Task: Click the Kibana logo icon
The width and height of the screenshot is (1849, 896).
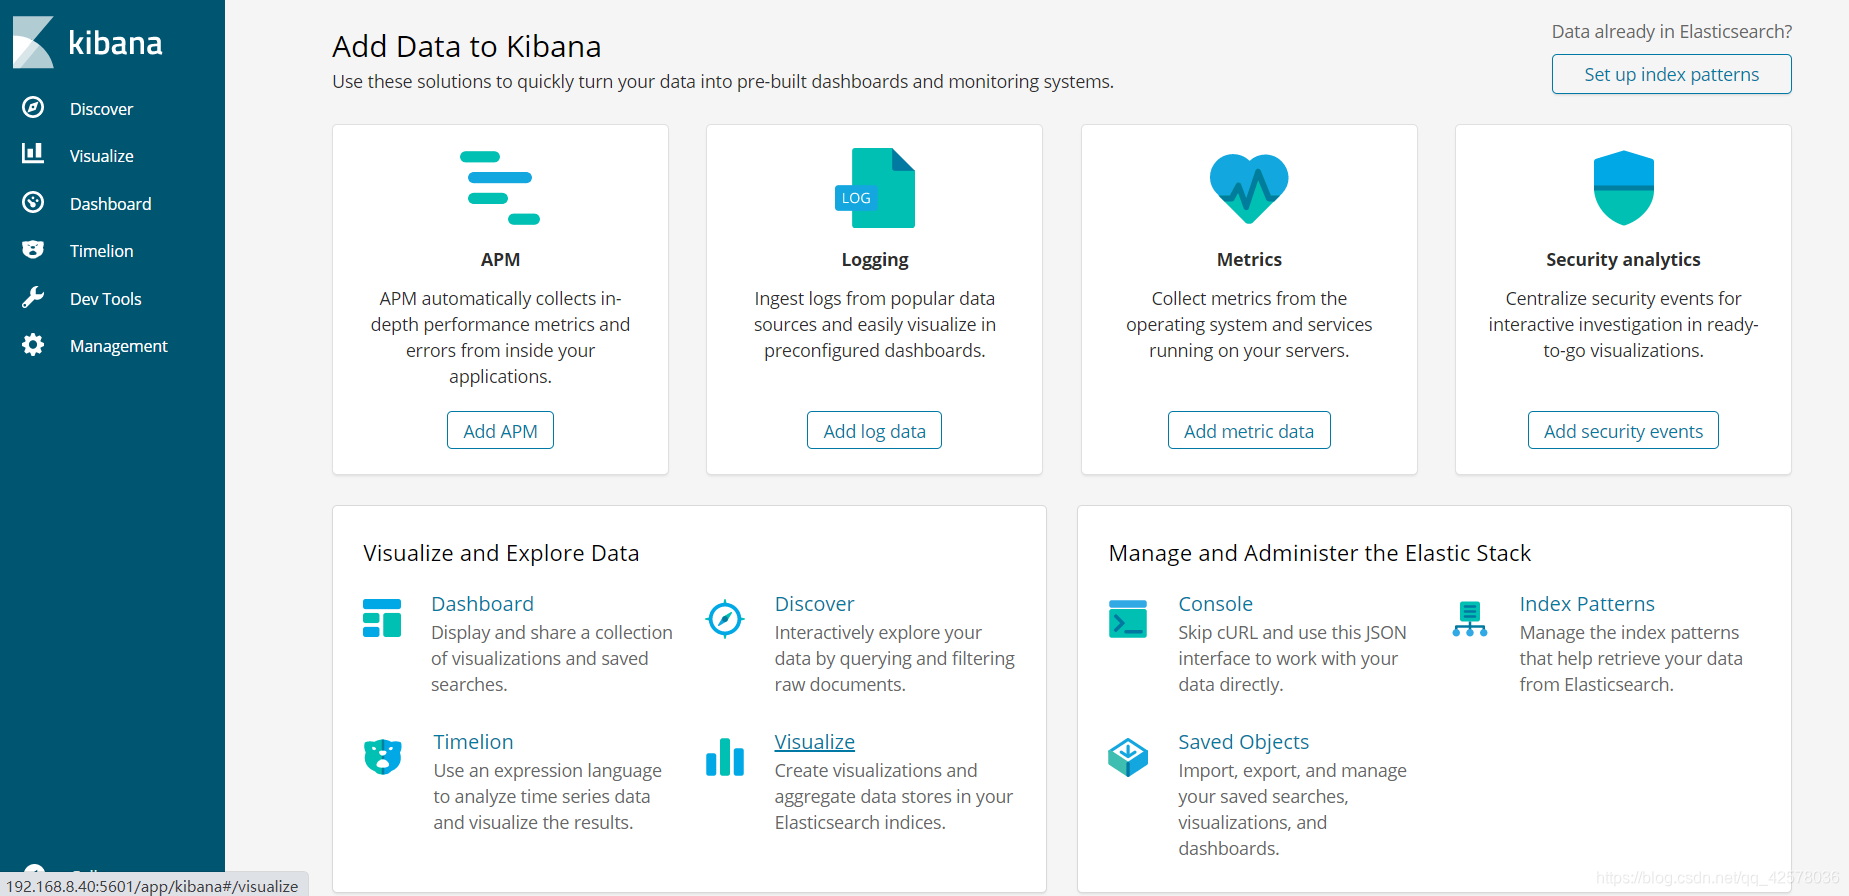Action: (x=33, y=42)
